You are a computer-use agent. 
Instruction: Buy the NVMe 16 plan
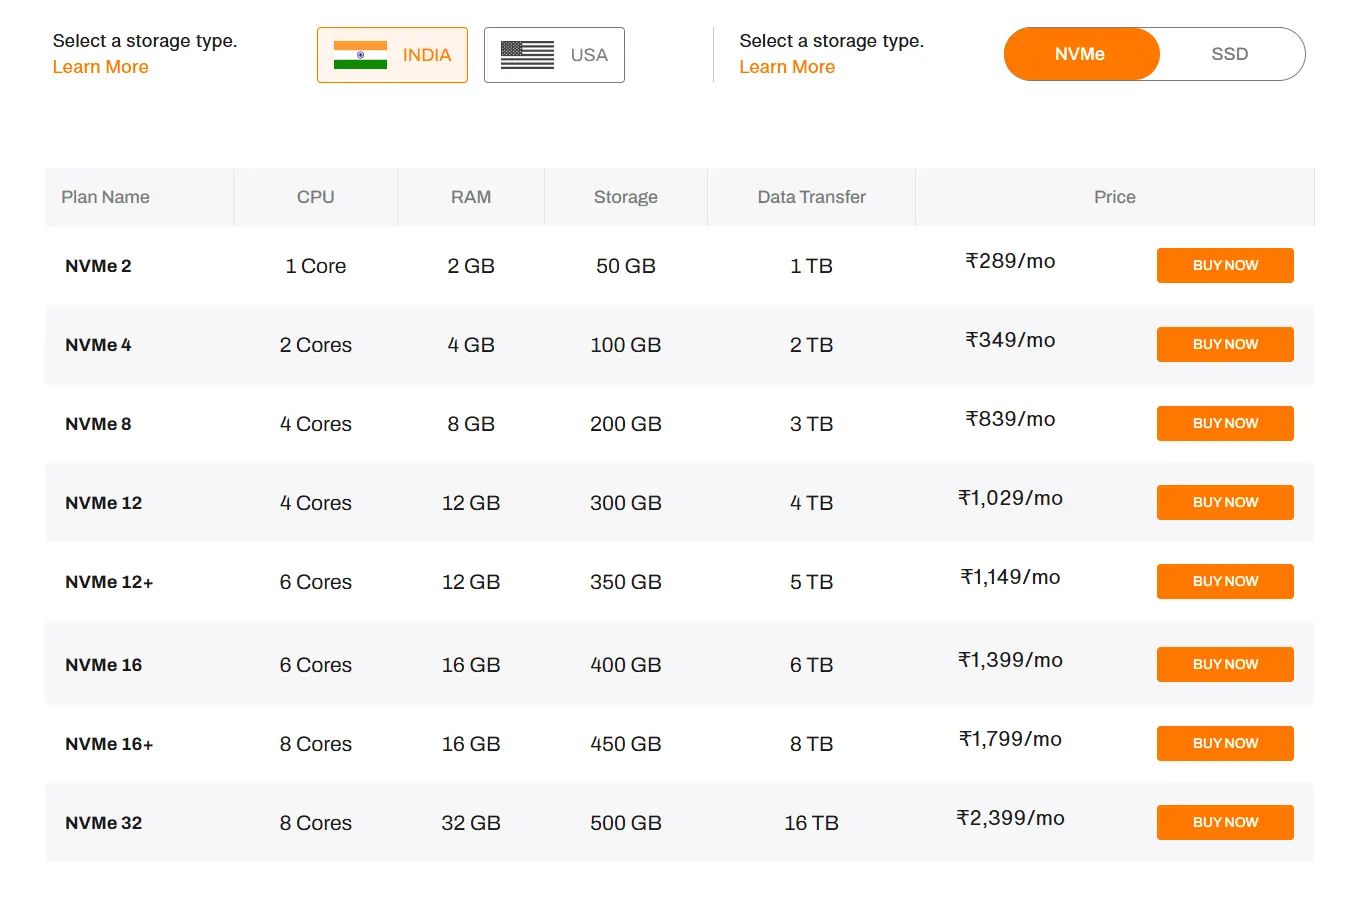coord(1224,664)
